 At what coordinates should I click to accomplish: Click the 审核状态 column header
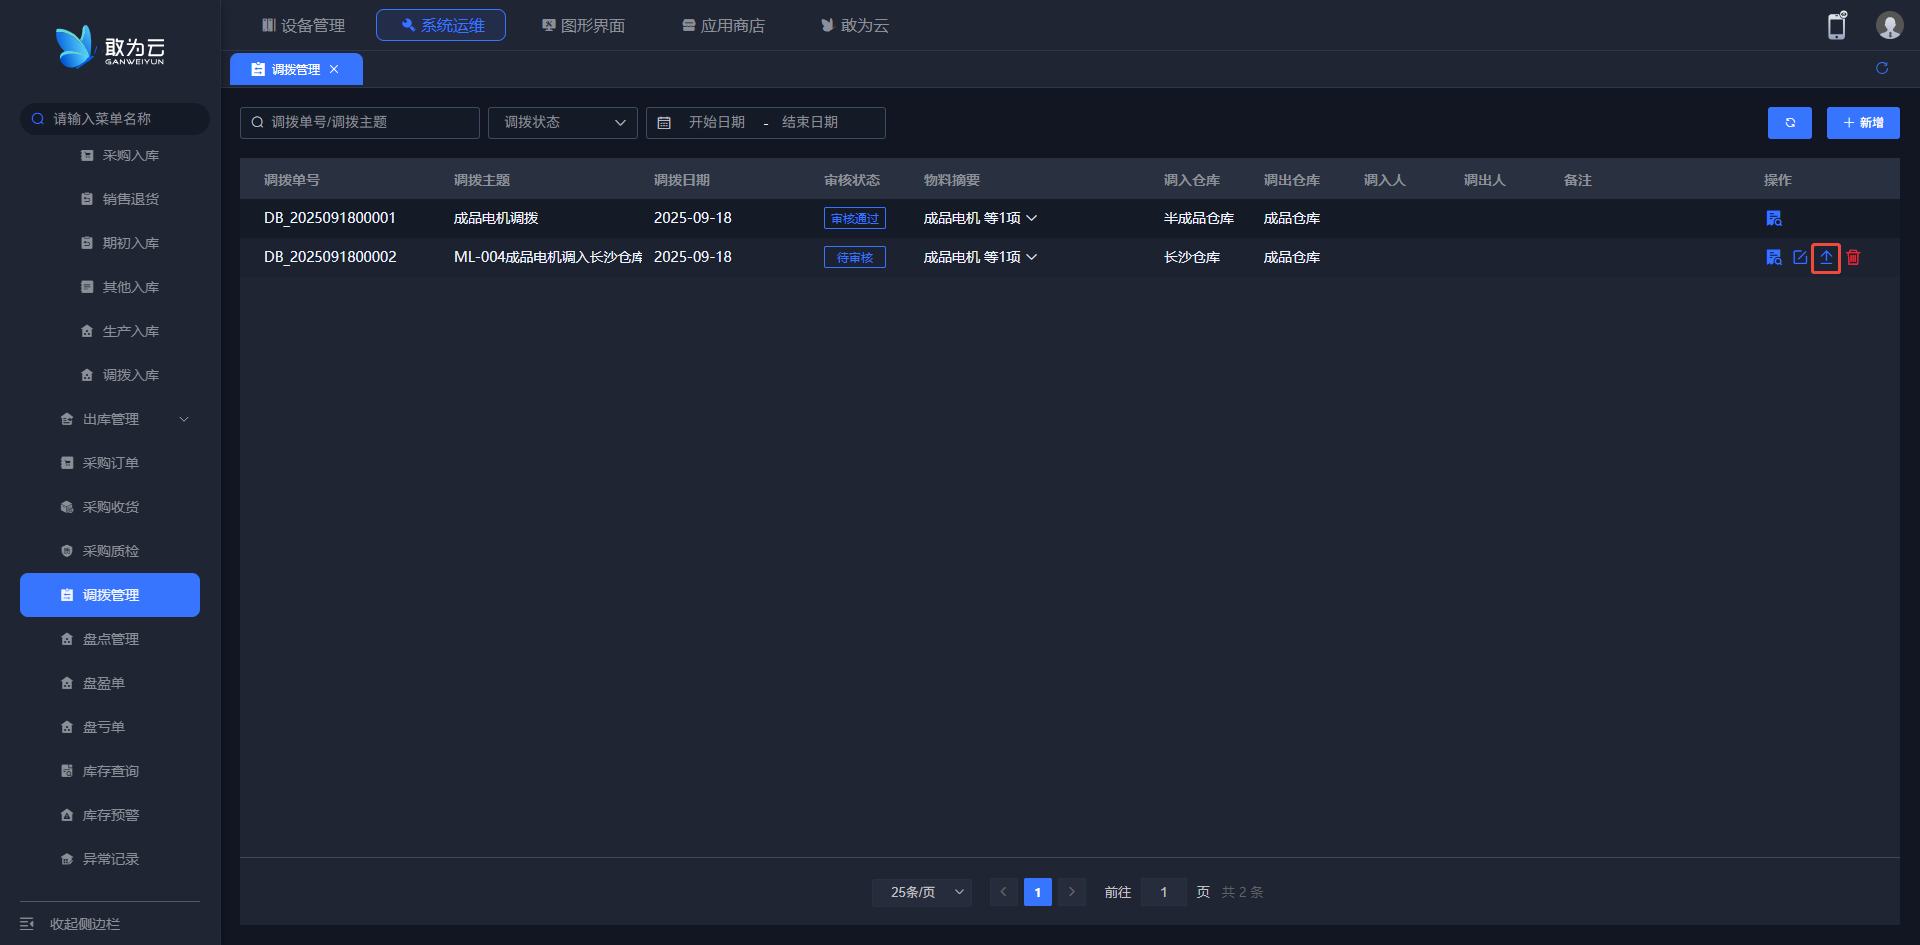tap(852, 180)
